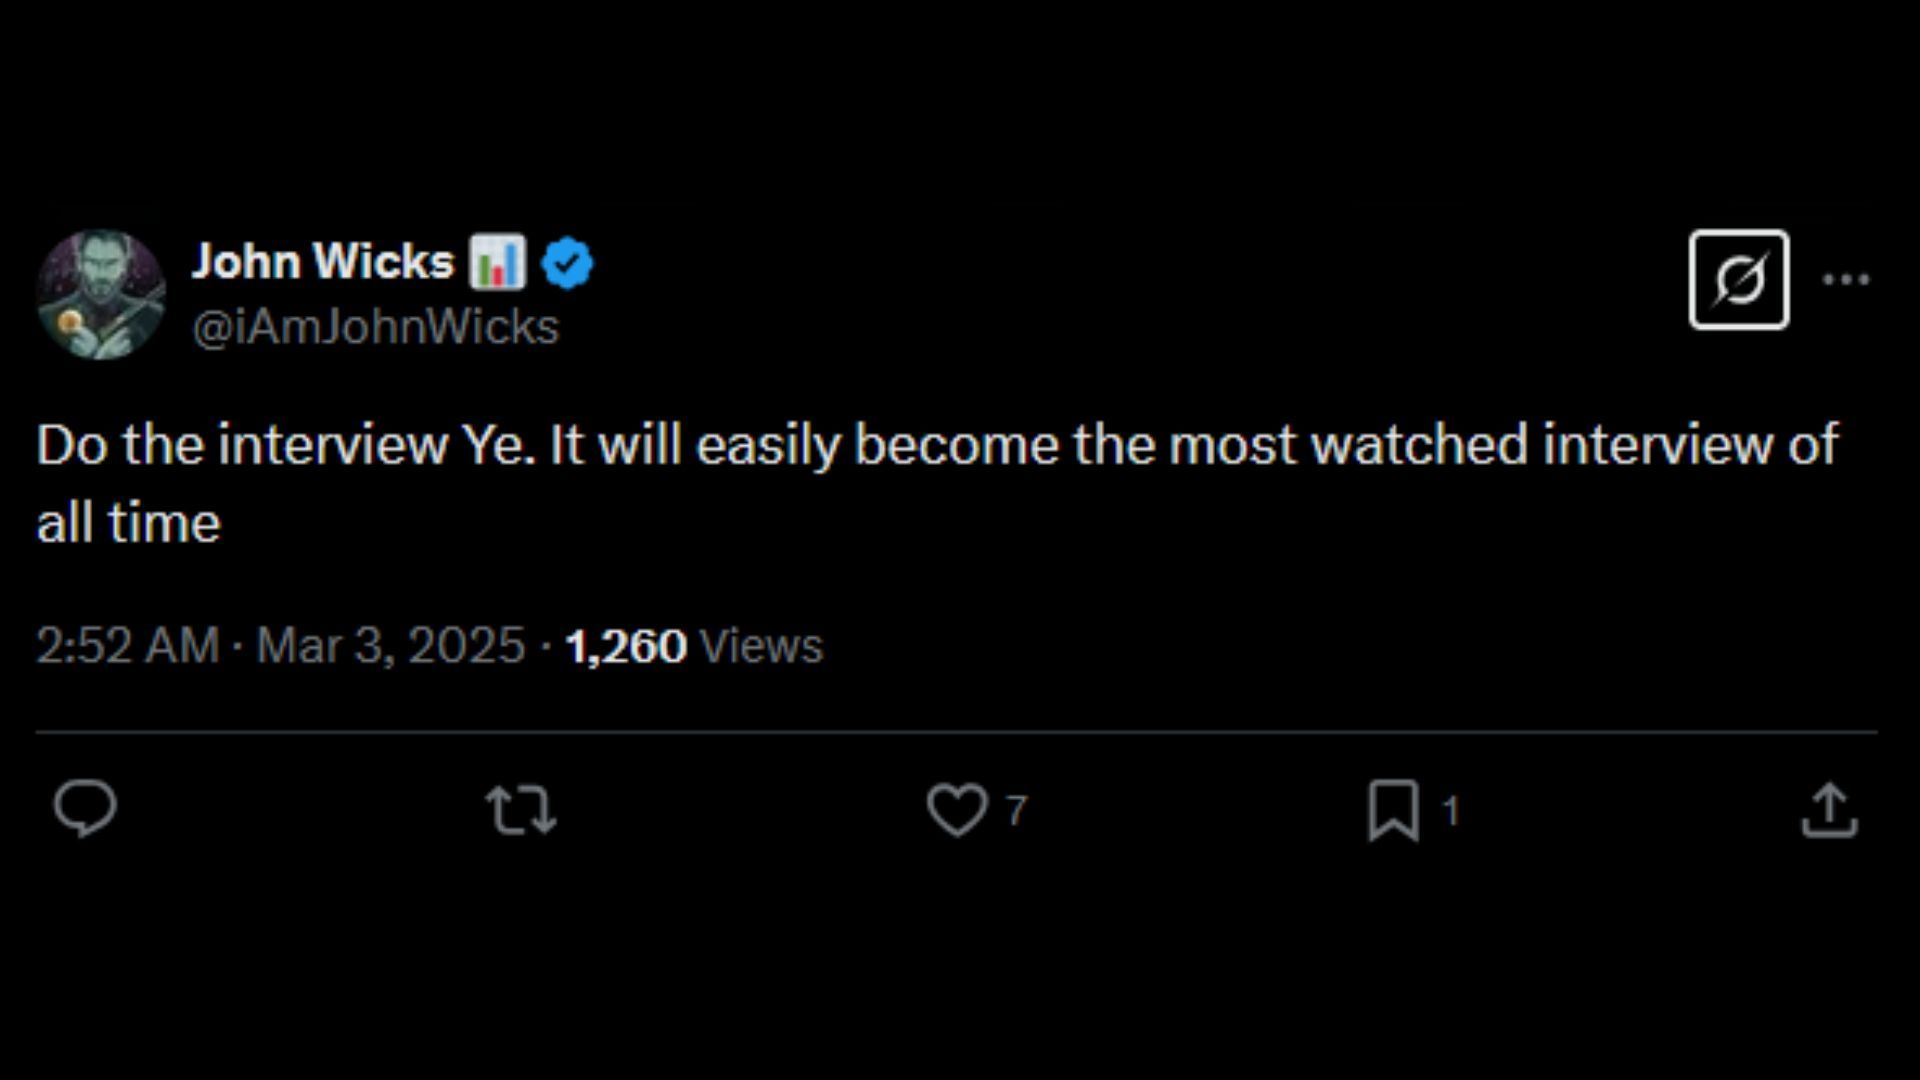Click the bar chart emoji beside the name

coord(497,262)
